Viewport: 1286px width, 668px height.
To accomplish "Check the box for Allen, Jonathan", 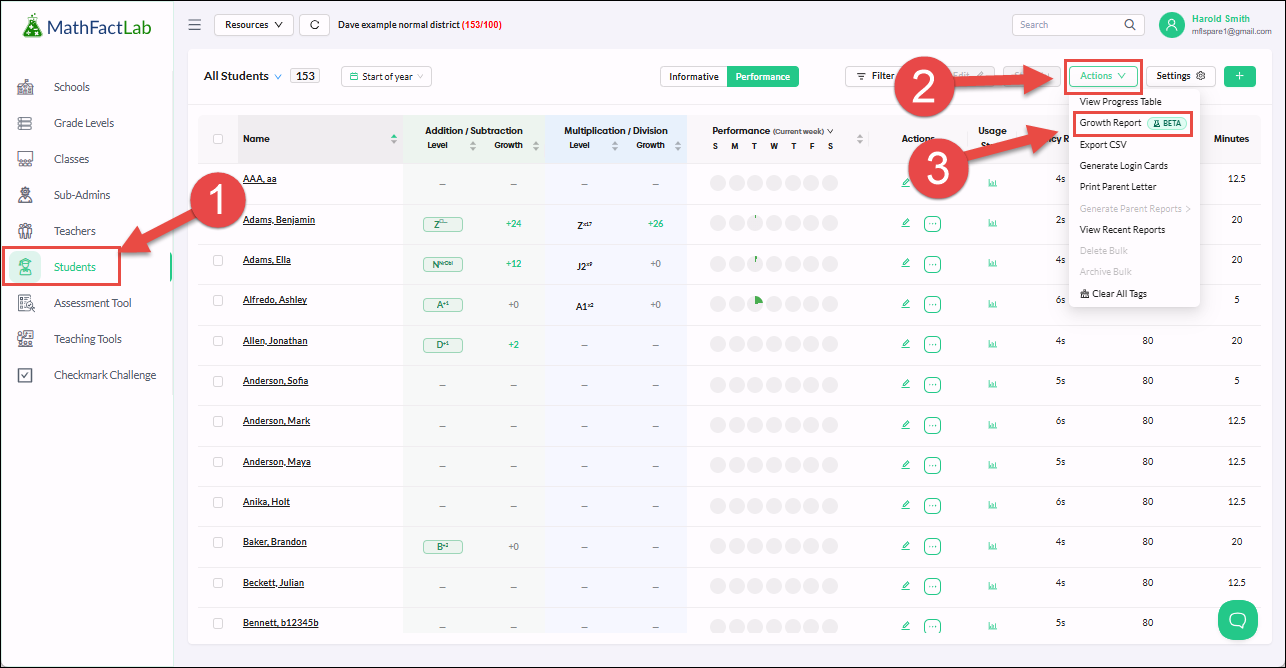I will [218, 341].
